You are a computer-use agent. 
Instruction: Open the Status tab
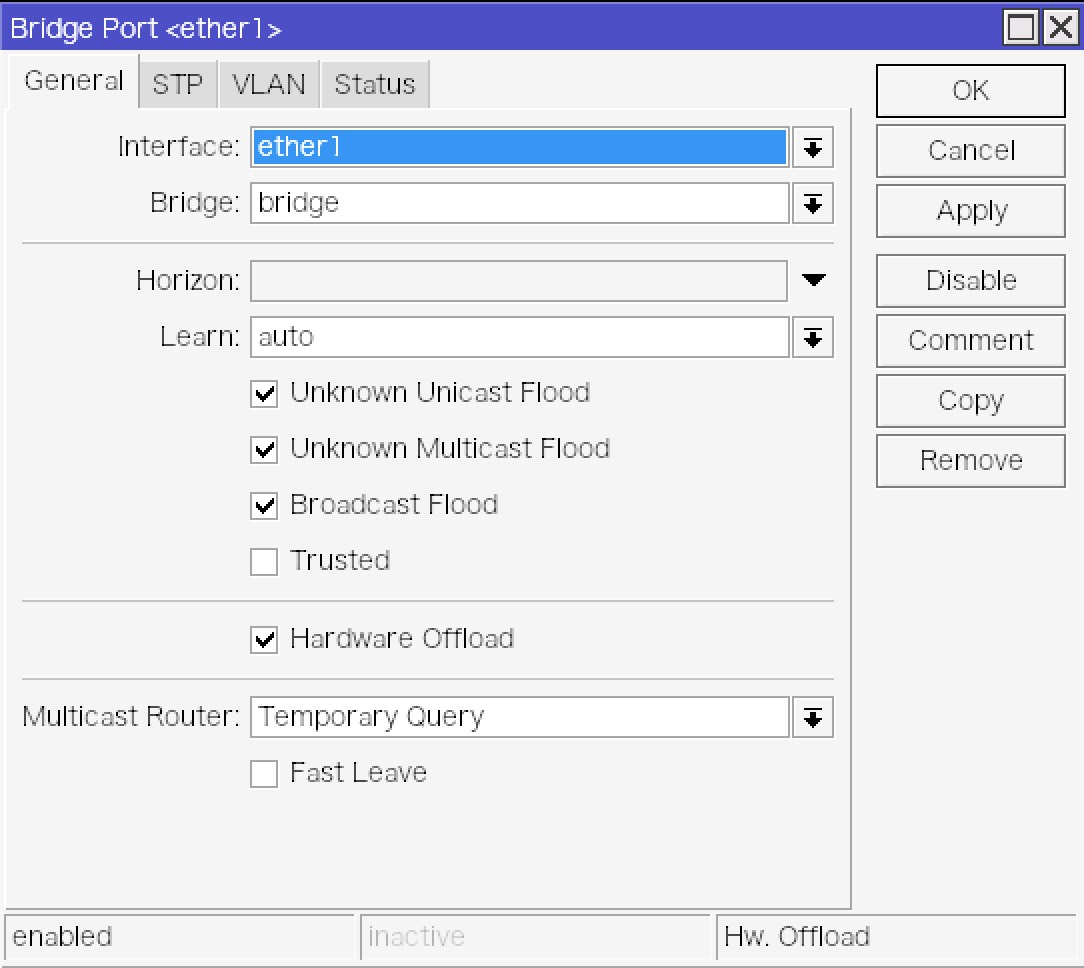coord(374,85)
